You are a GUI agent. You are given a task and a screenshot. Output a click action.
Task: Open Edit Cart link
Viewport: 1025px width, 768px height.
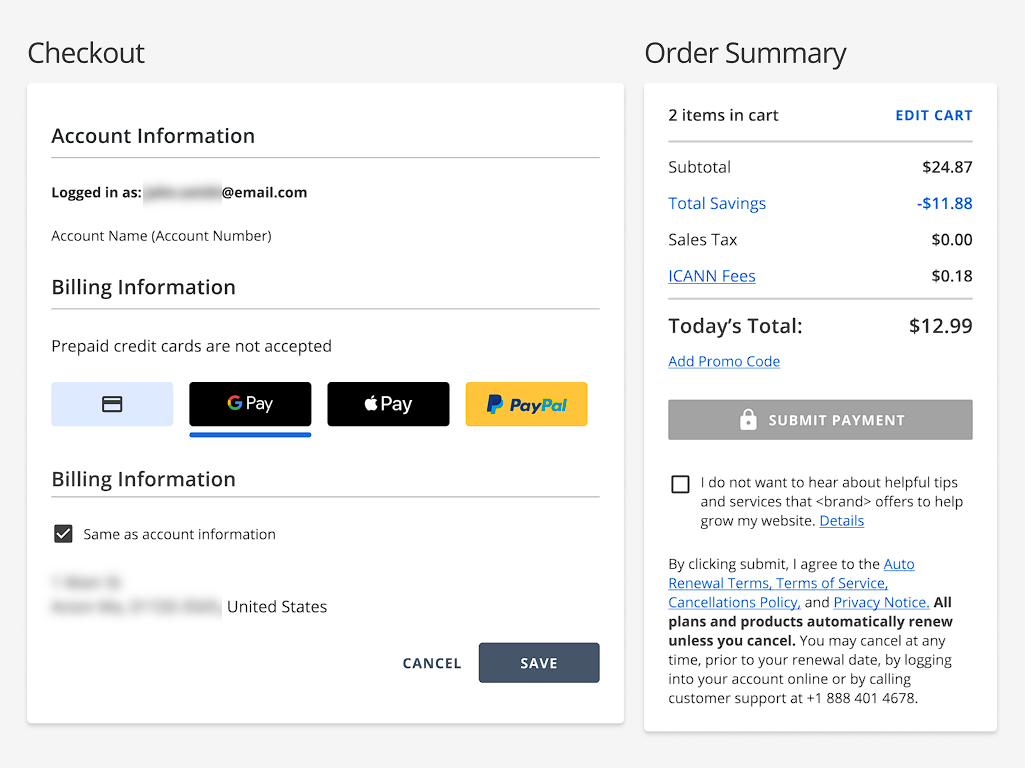click(x=933, y=115)
